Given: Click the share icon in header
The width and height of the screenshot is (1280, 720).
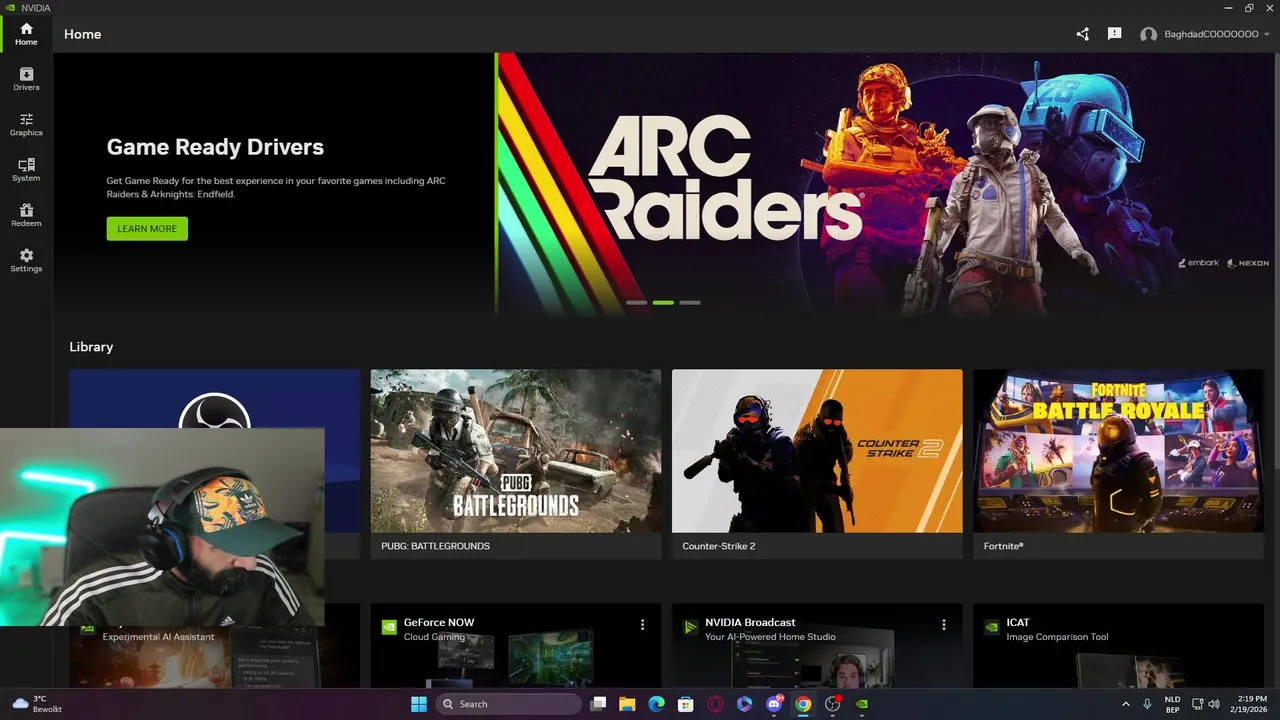Looking at the screenshot, I should [1082, 34].
